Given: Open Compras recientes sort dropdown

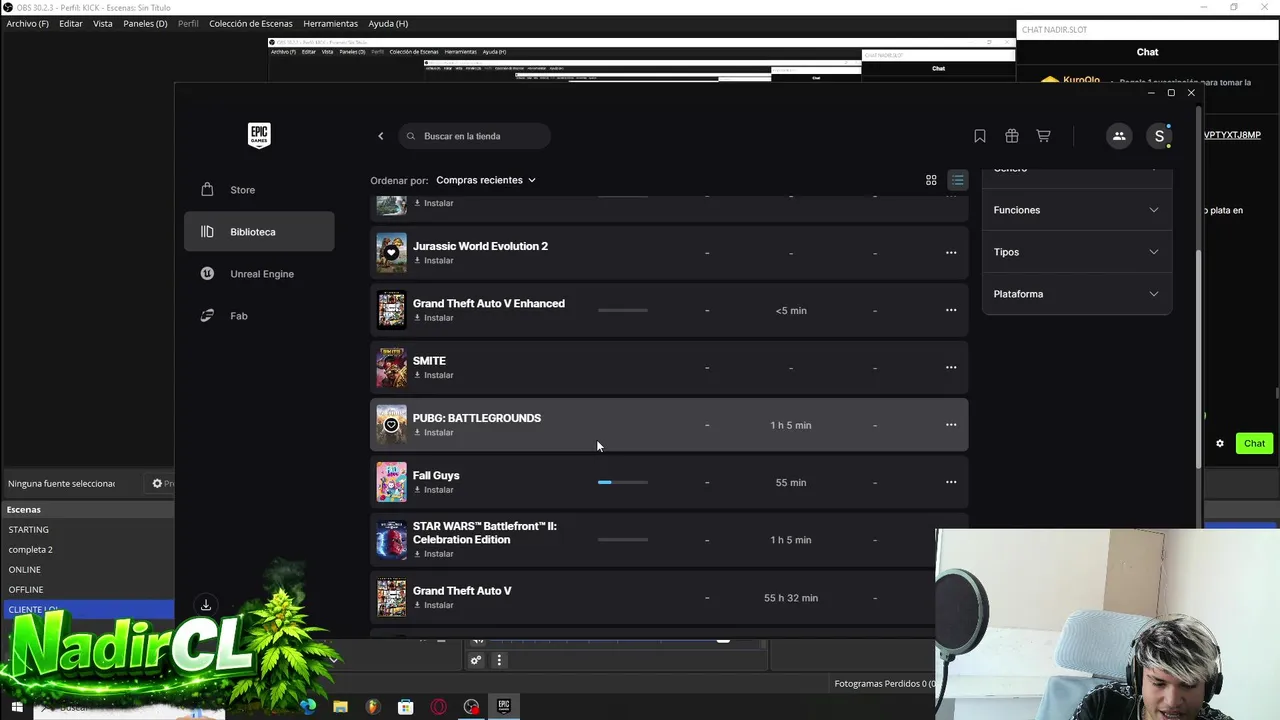Looking at the screenshot, I should (x=486, y=180).
